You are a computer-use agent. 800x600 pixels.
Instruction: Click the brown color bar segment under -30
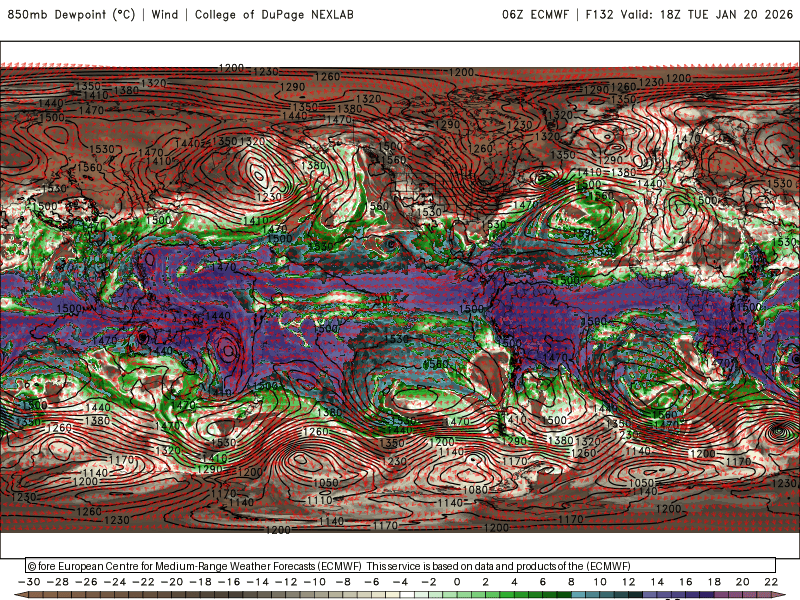coord(36,596)
